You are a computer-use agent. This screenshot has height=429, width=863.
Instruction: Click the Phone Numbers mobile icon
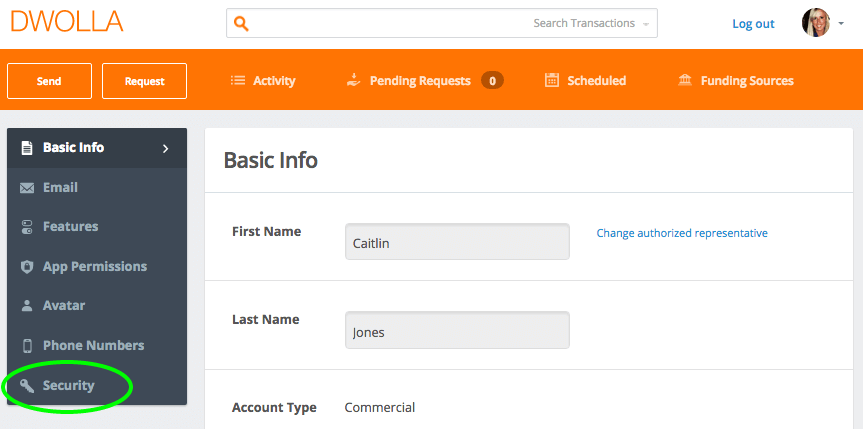27,346
